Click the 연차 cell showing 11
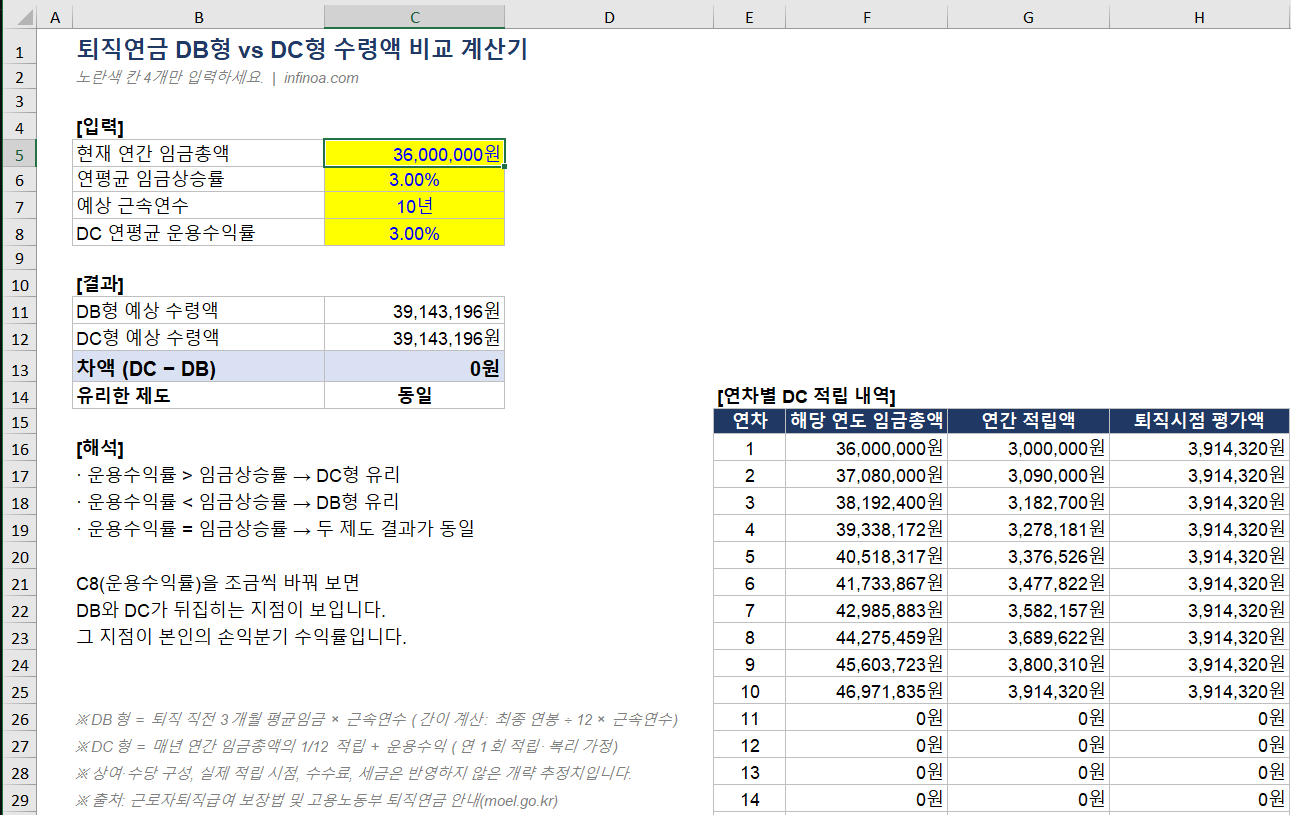This screenshot has width=1291, height=815. point(749,718)
